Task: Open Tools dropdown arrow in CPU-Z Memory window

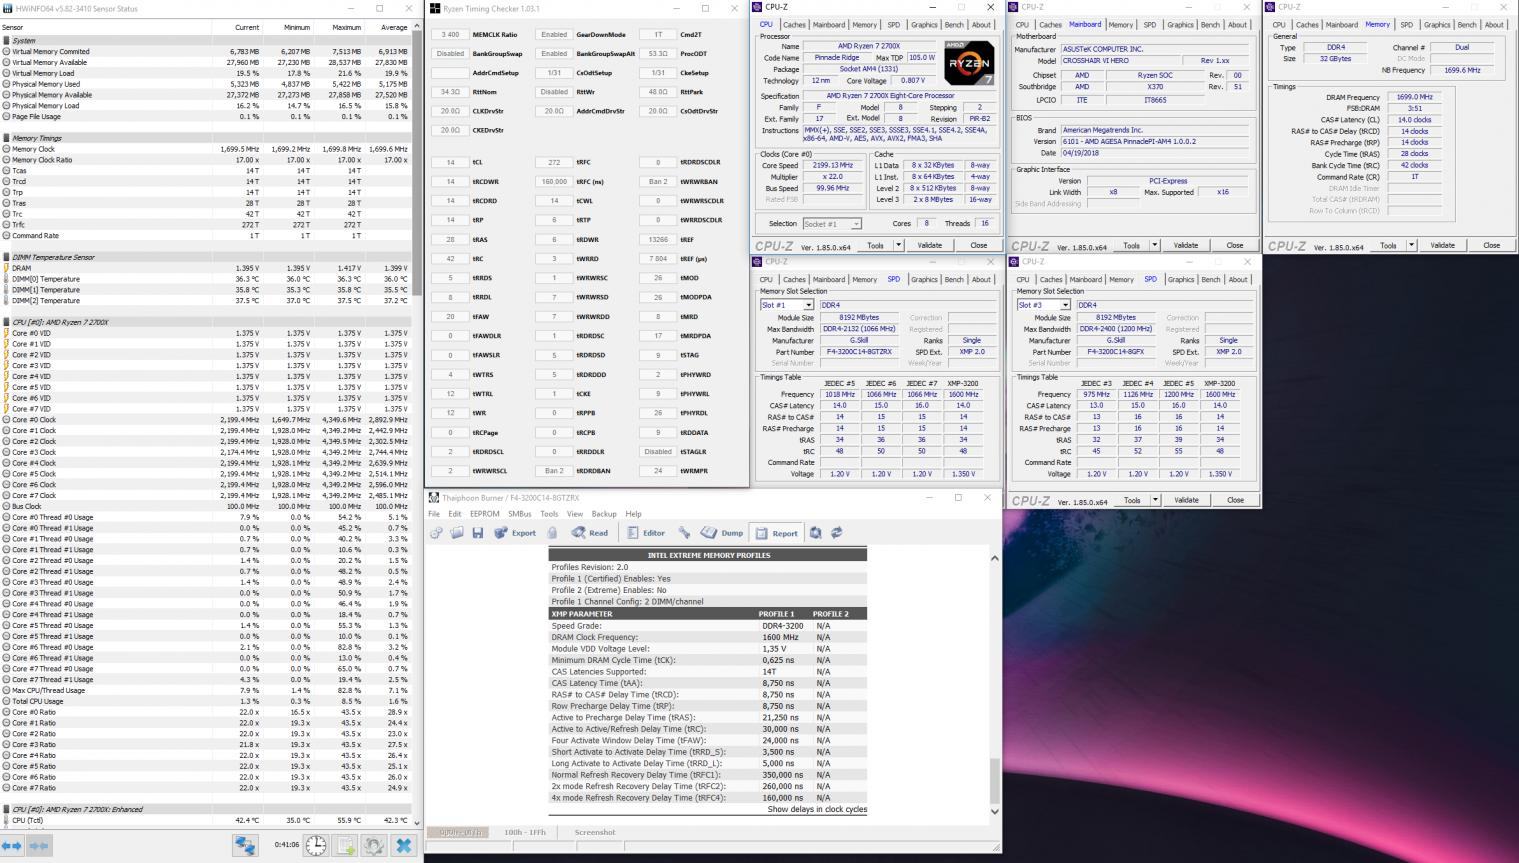Action: pyautogui.click(x=1411, y=245)
